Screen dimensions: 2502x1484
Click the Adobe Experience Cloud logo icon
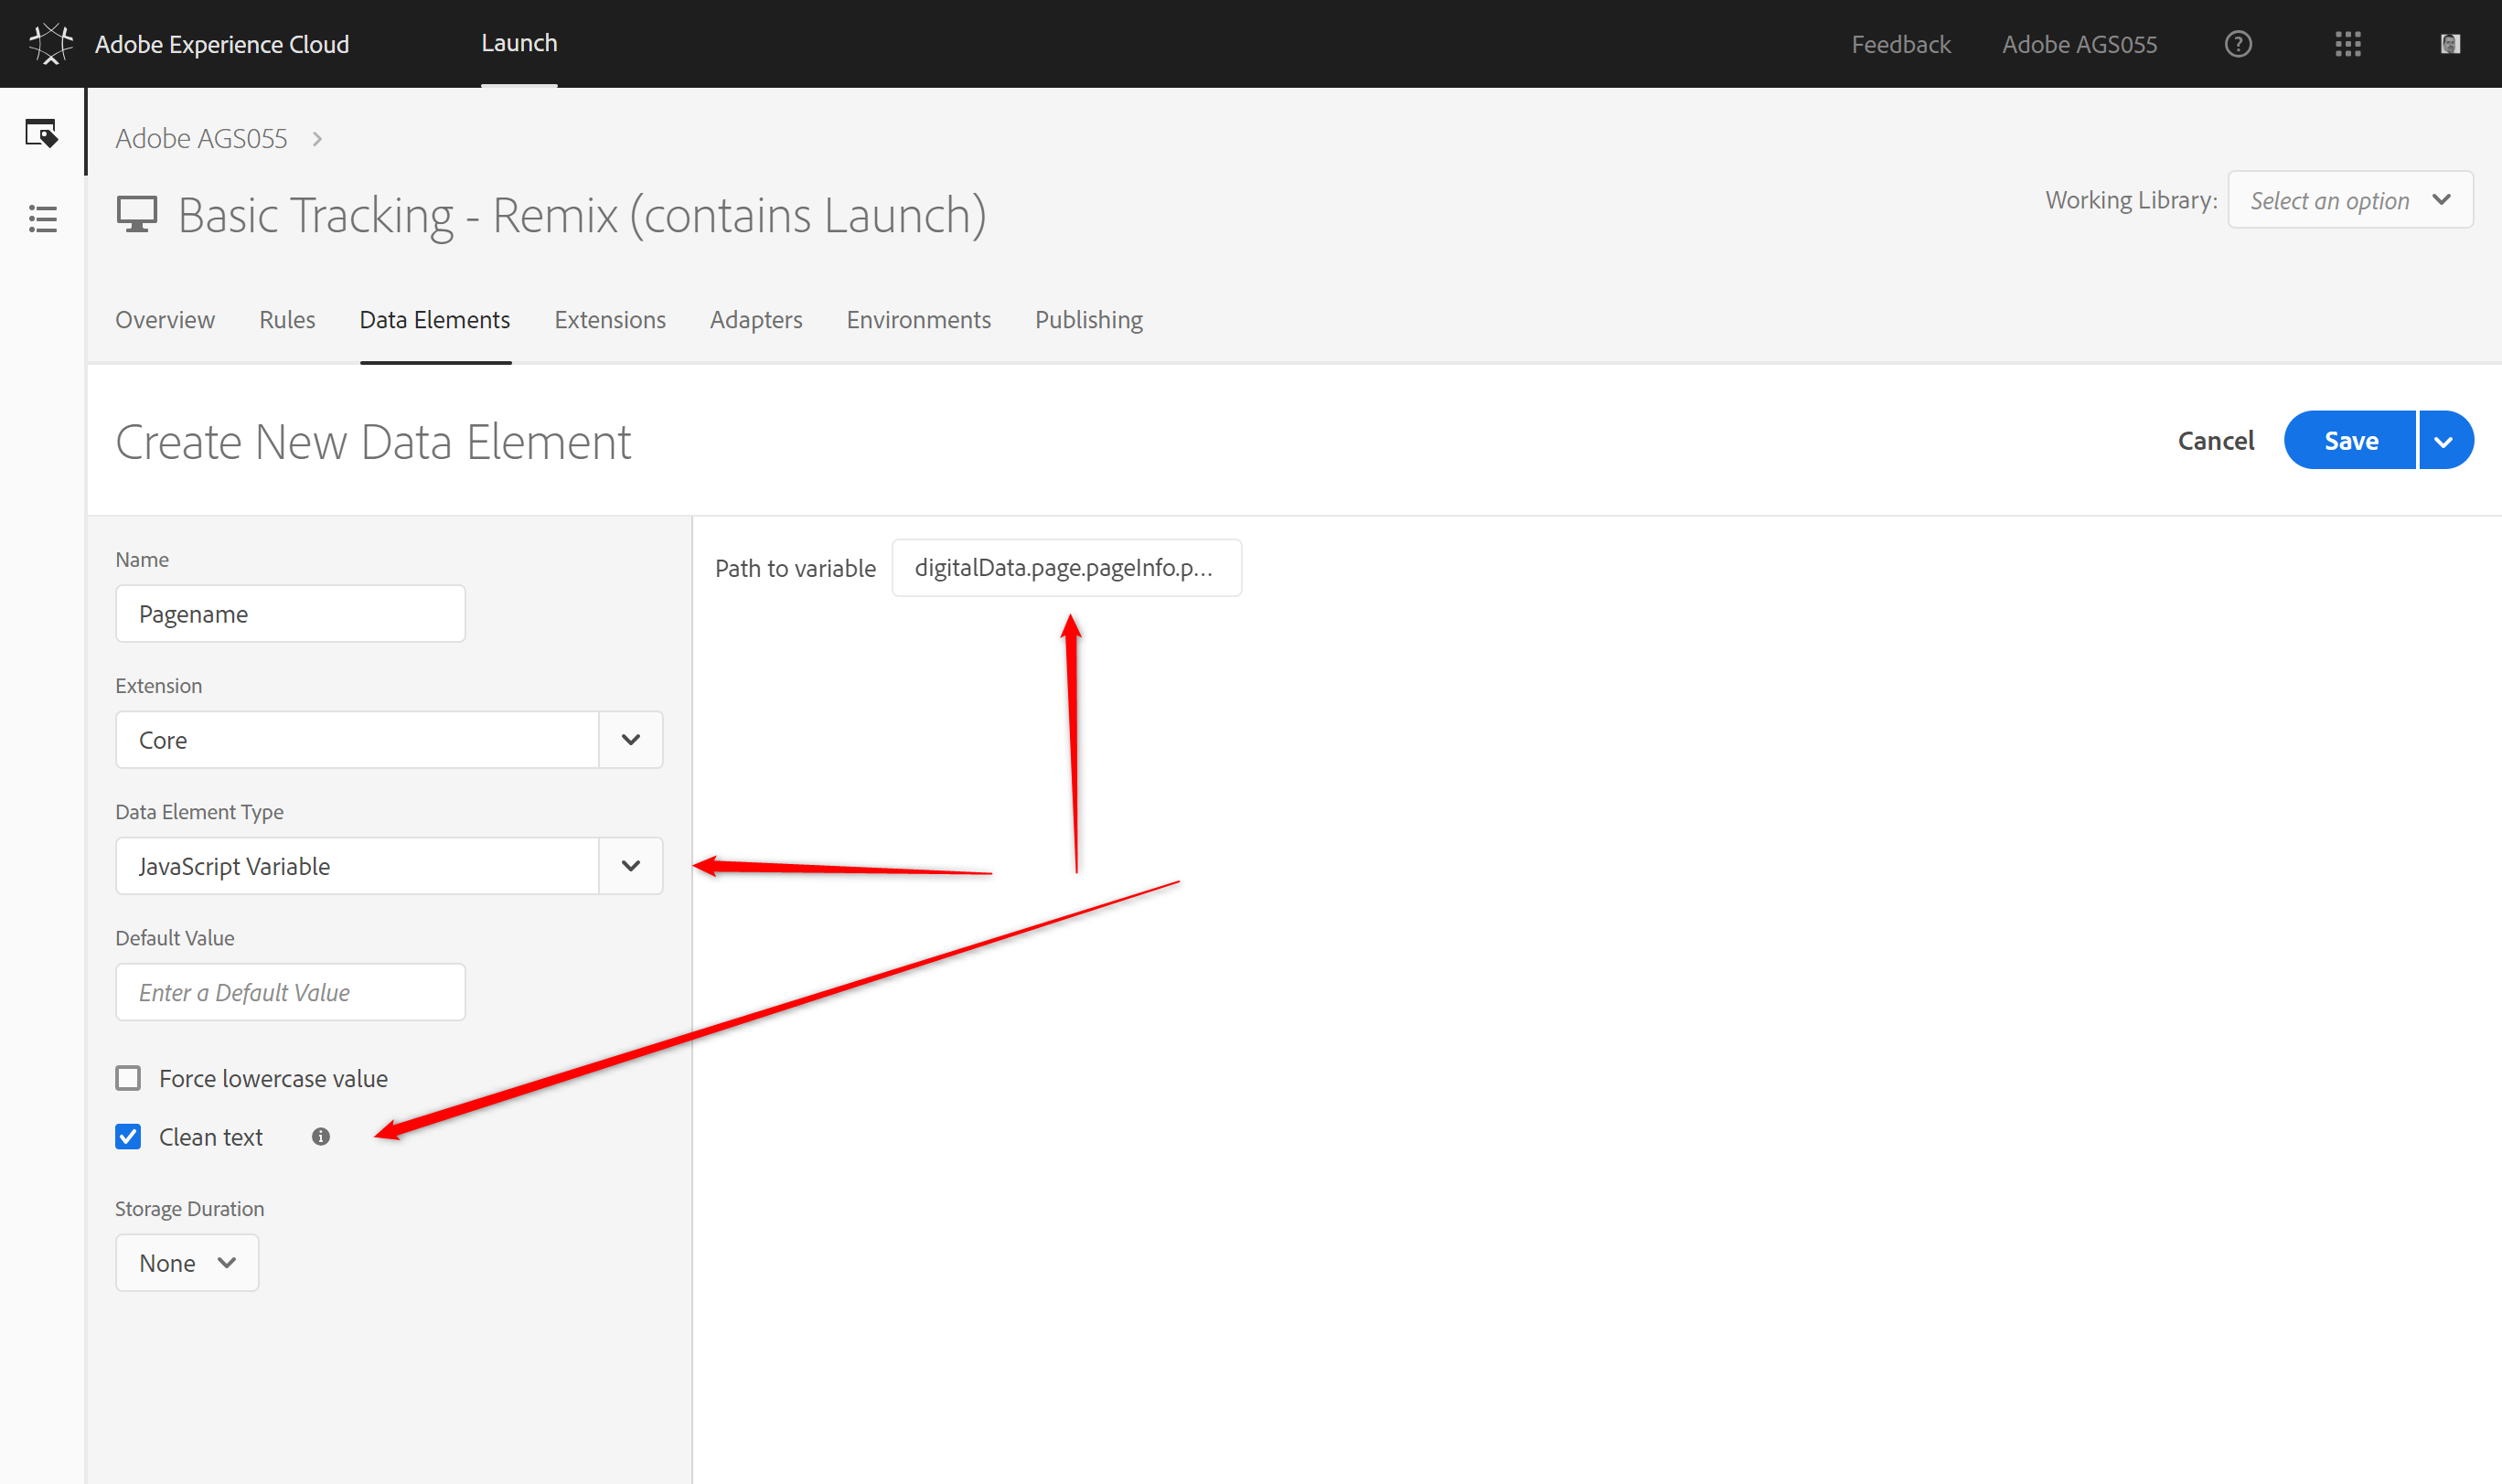coord(50,44)
